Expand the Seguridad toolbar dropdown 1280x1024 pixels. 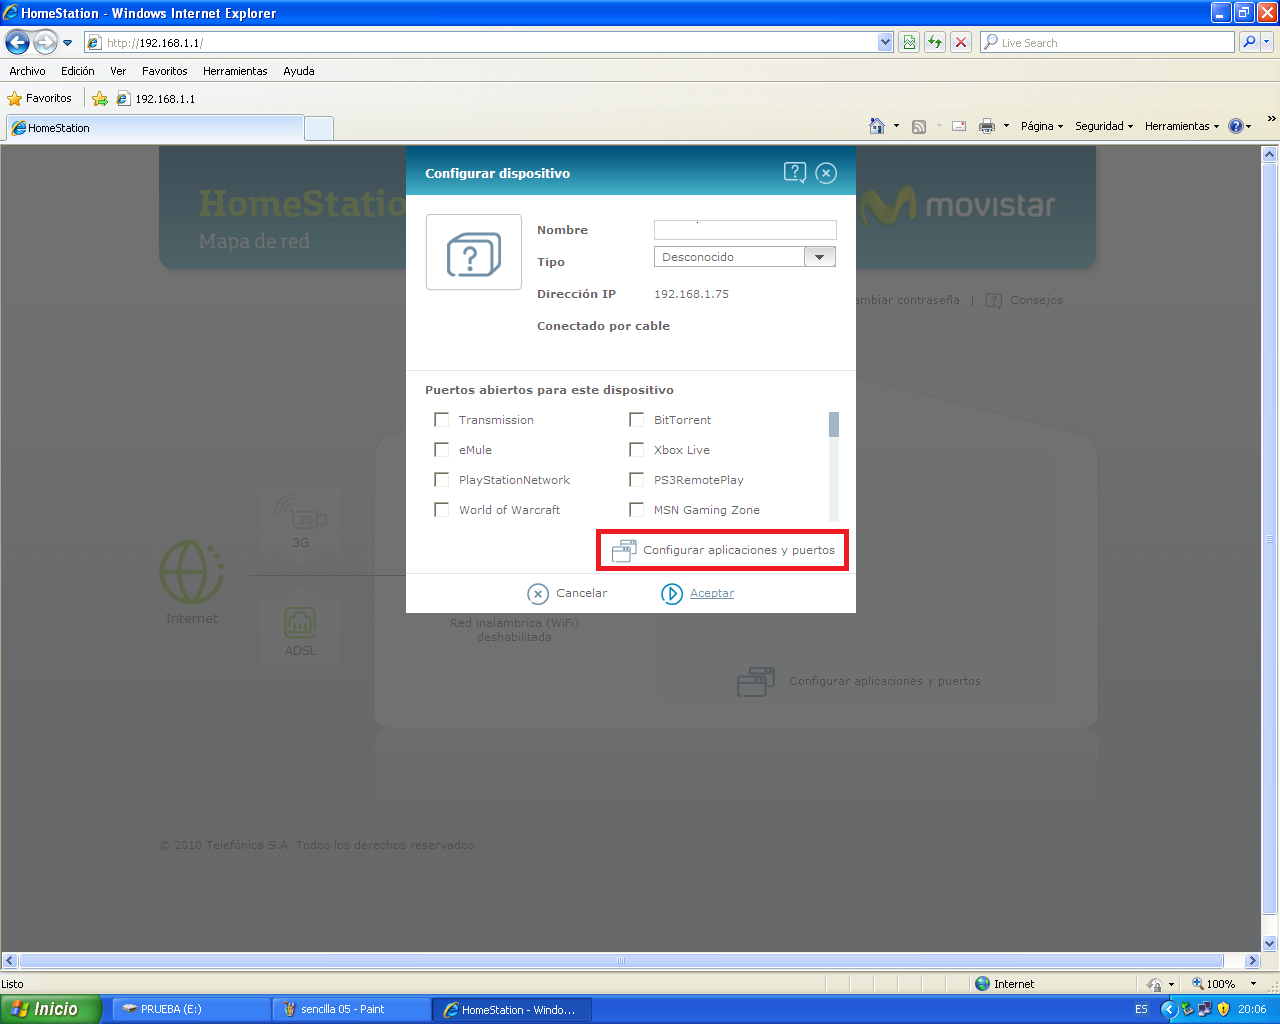1104,126
